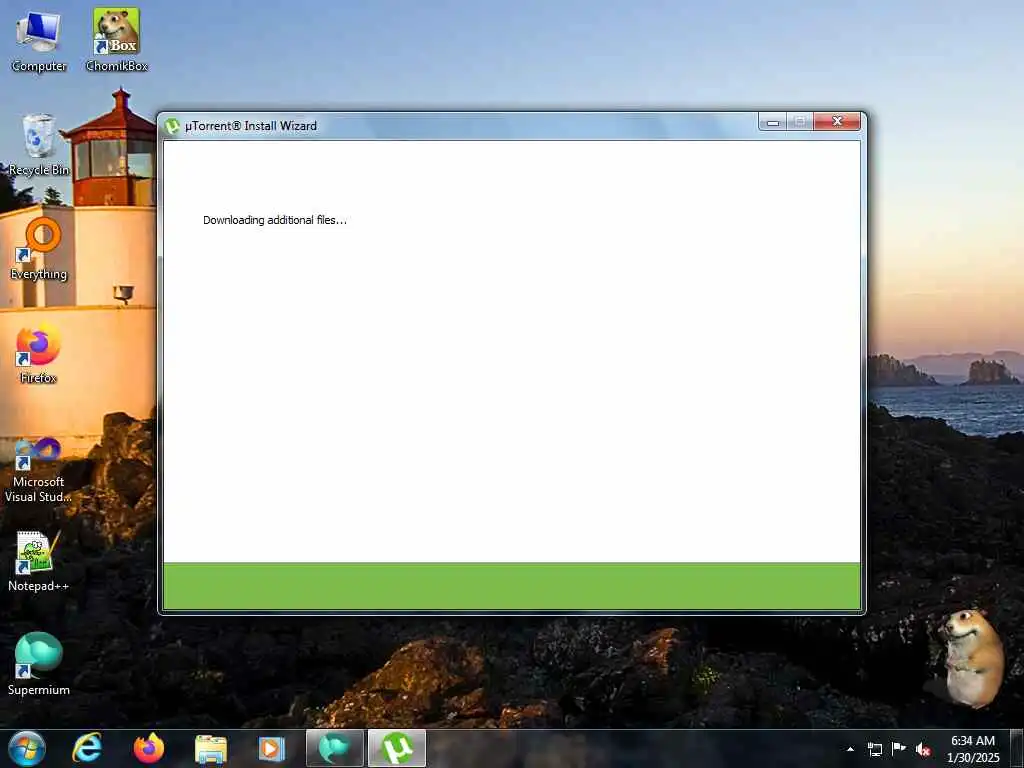
Task: Select the Firefox desktop shortcut
Action: tap(39, 353)
